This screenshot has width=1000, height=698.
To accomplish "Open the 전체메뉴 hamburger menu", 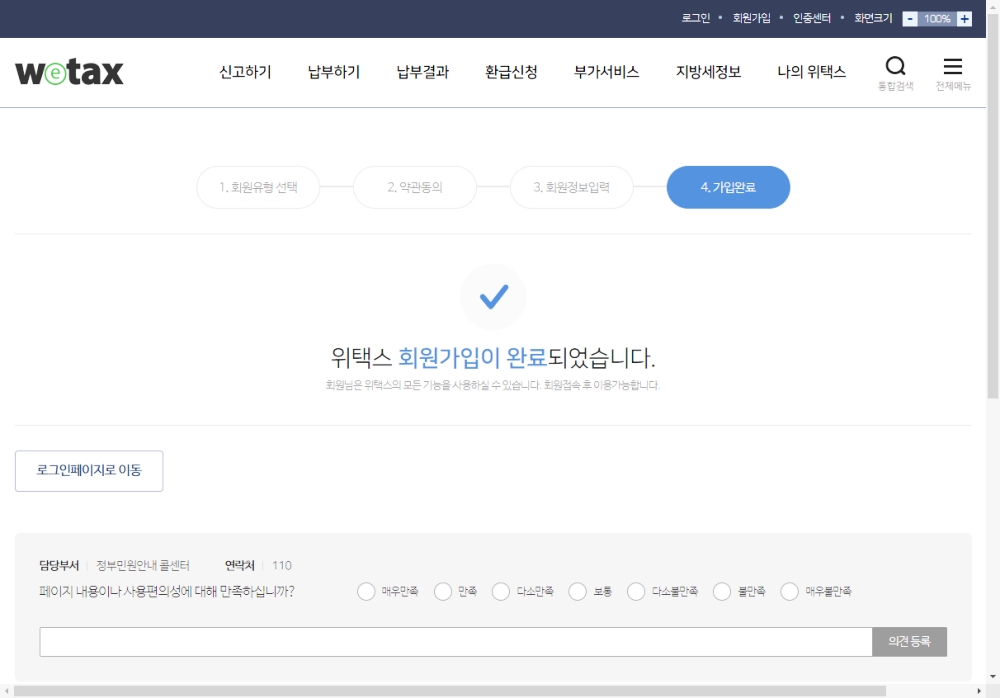I will tap(953, 73).
